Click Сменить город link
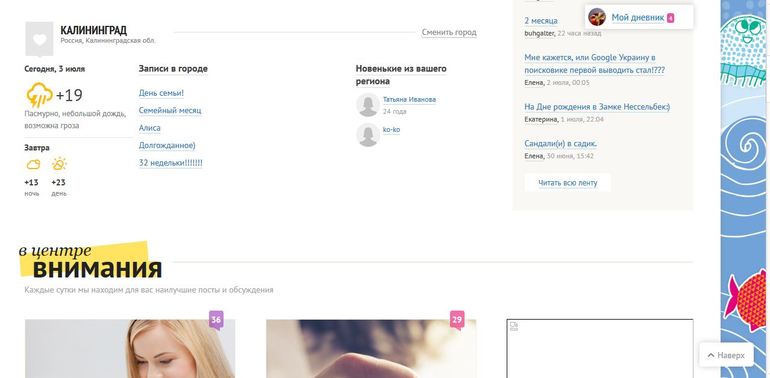Viewport: 770px width, 378px height. 449,32
